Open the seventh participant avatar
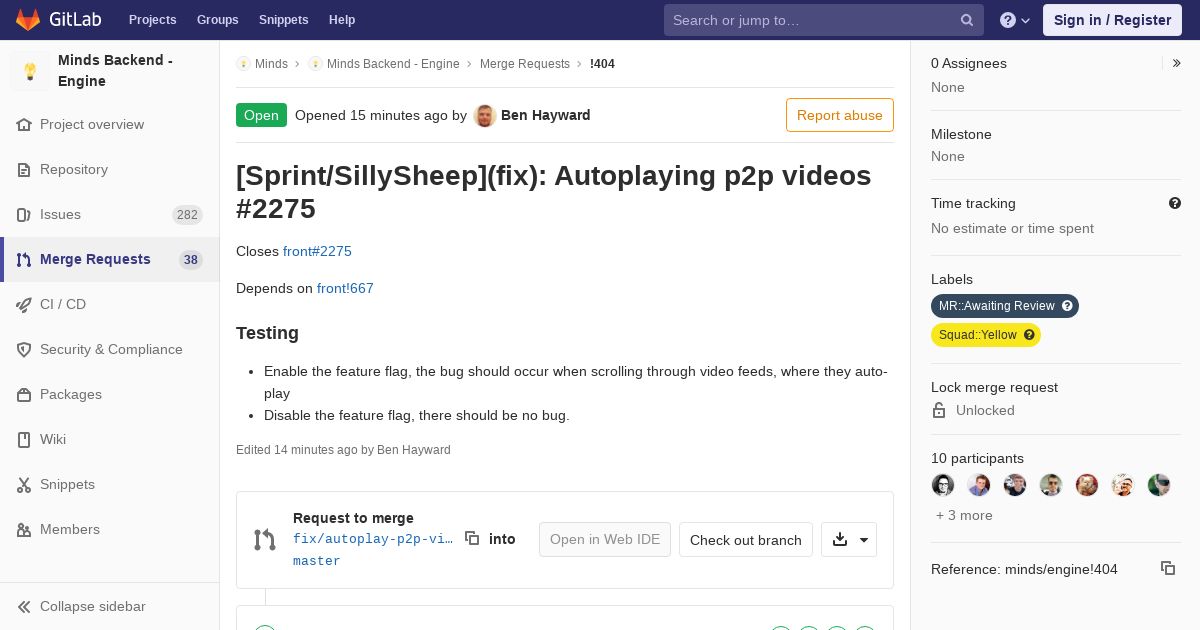Image resolution: width=1200 pixels, height=630 pixels. pos(1159,485)
